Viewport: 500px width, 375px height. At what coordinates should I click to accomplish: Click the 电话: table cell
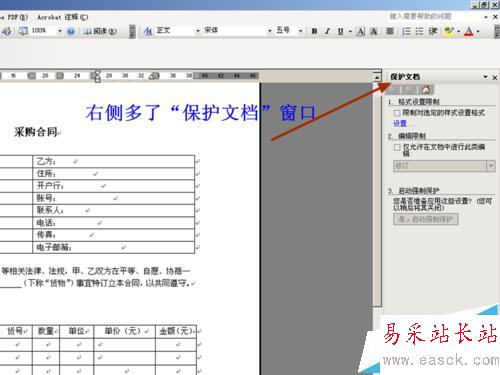pos(113,223)
